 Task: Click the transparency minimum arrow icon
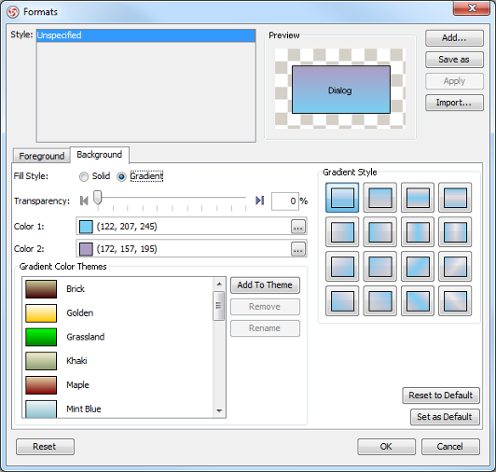(84, 201)
